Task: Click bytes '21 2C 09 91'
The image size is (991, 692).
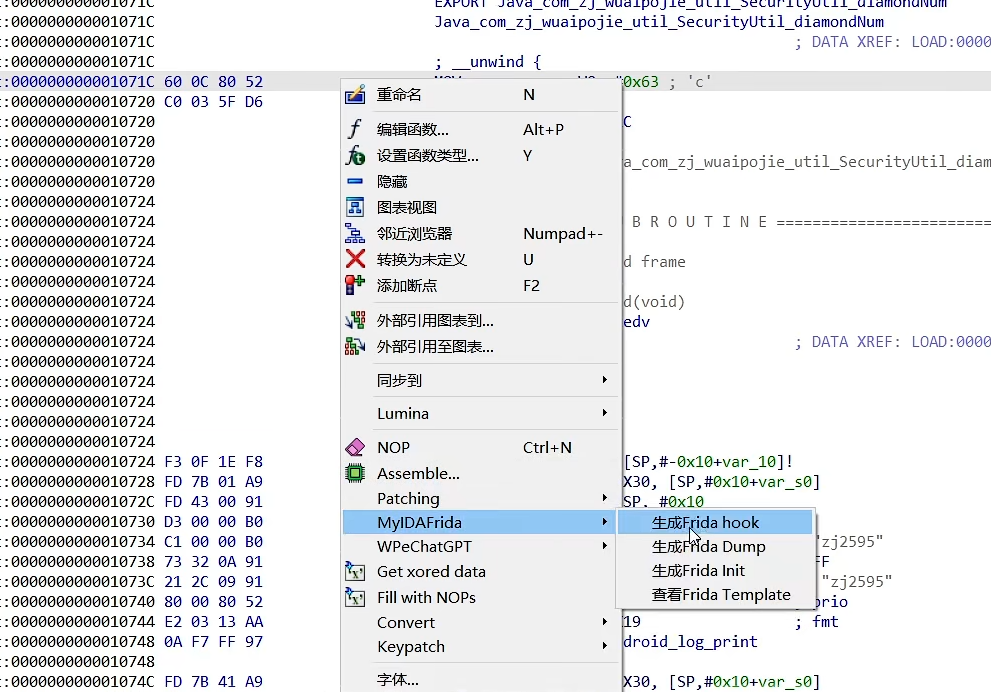Action: coord(214,581)
